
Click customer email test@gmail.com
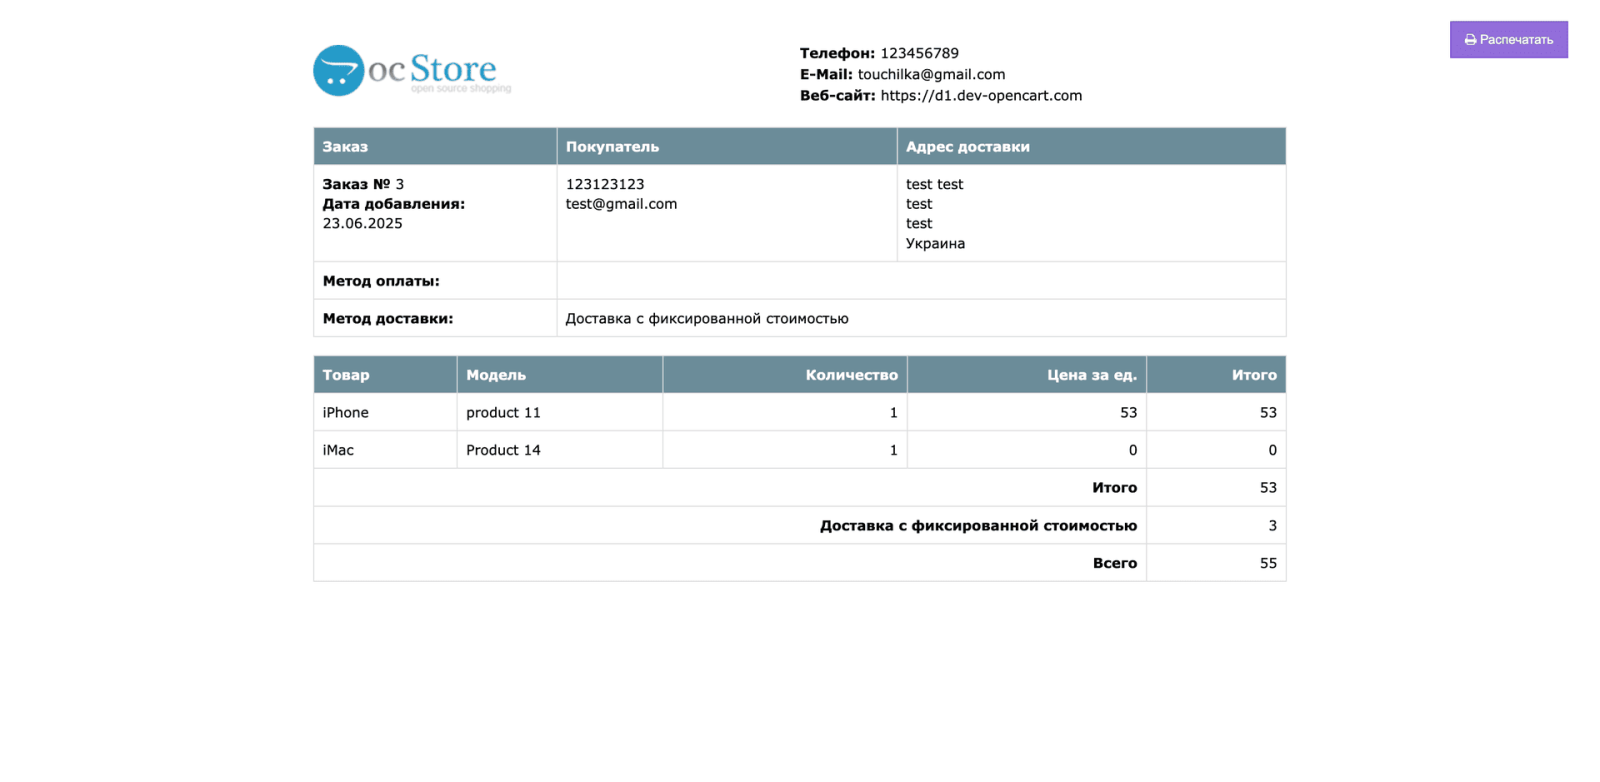(x=621, y=204)
